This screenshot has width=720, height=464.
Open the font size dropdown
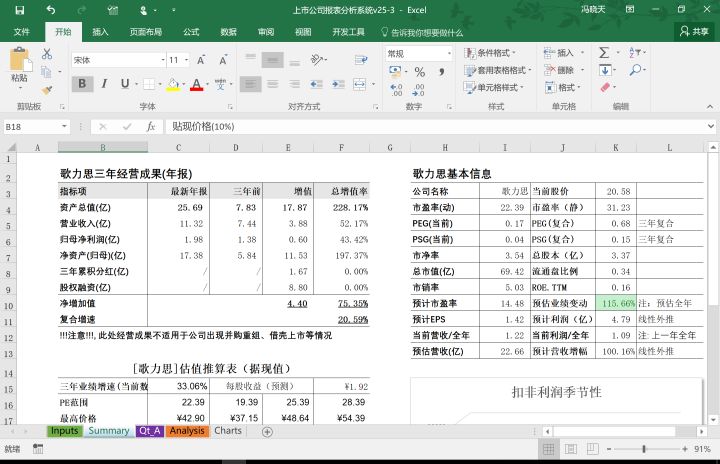tap(186, 60)
